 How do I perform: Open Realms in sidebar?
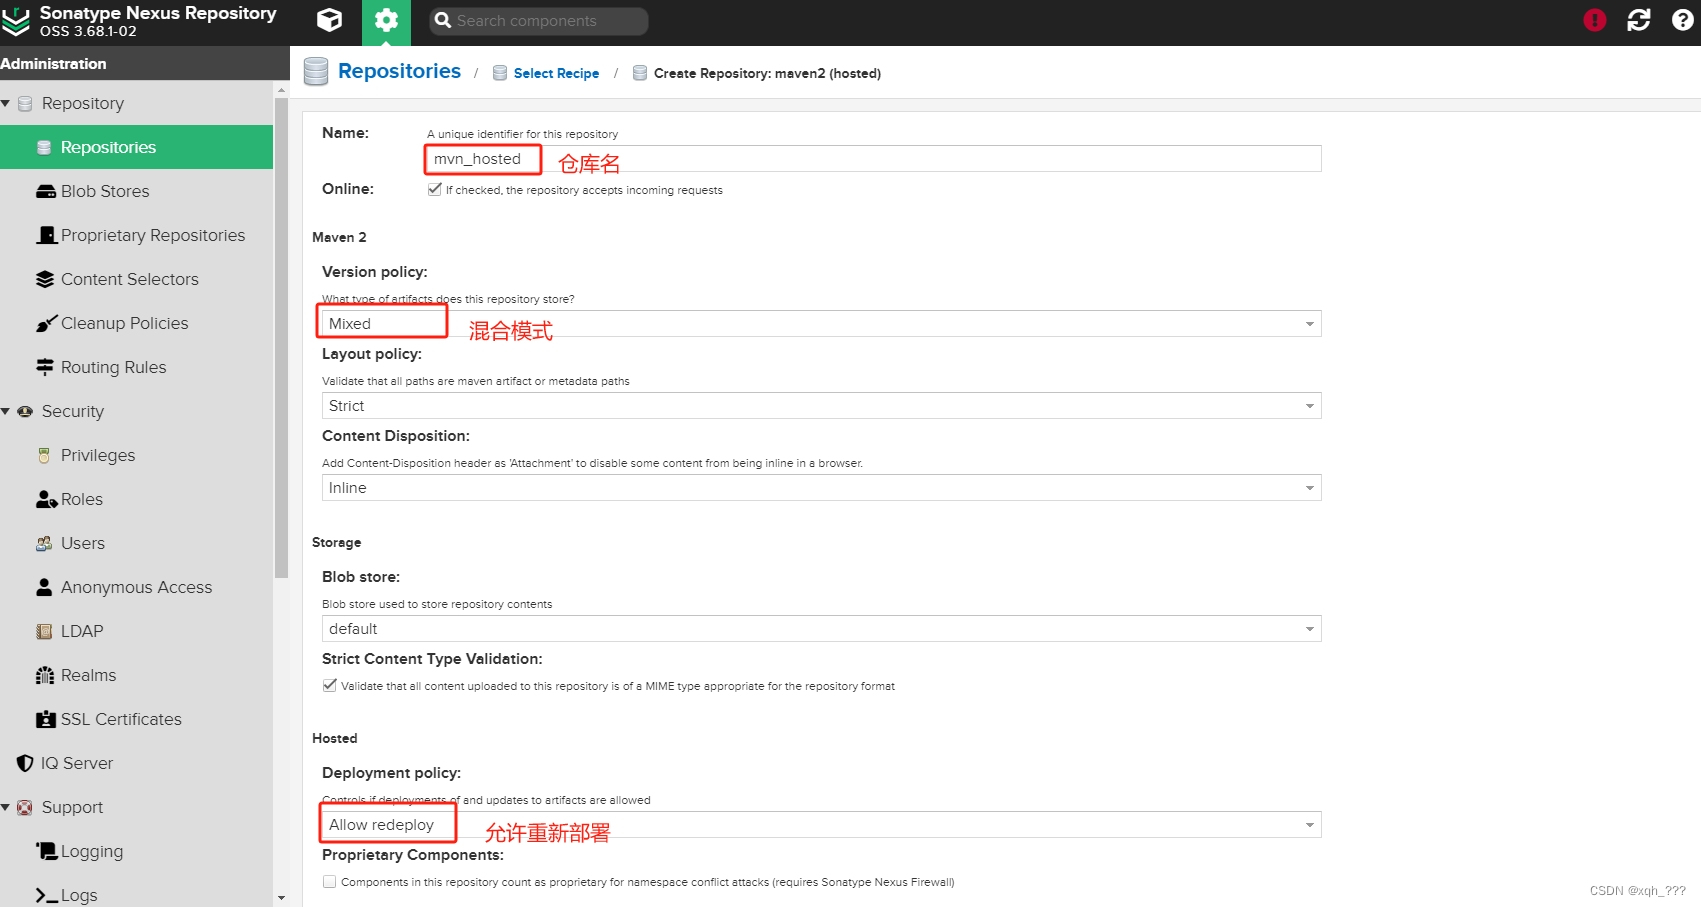[136, 675]
